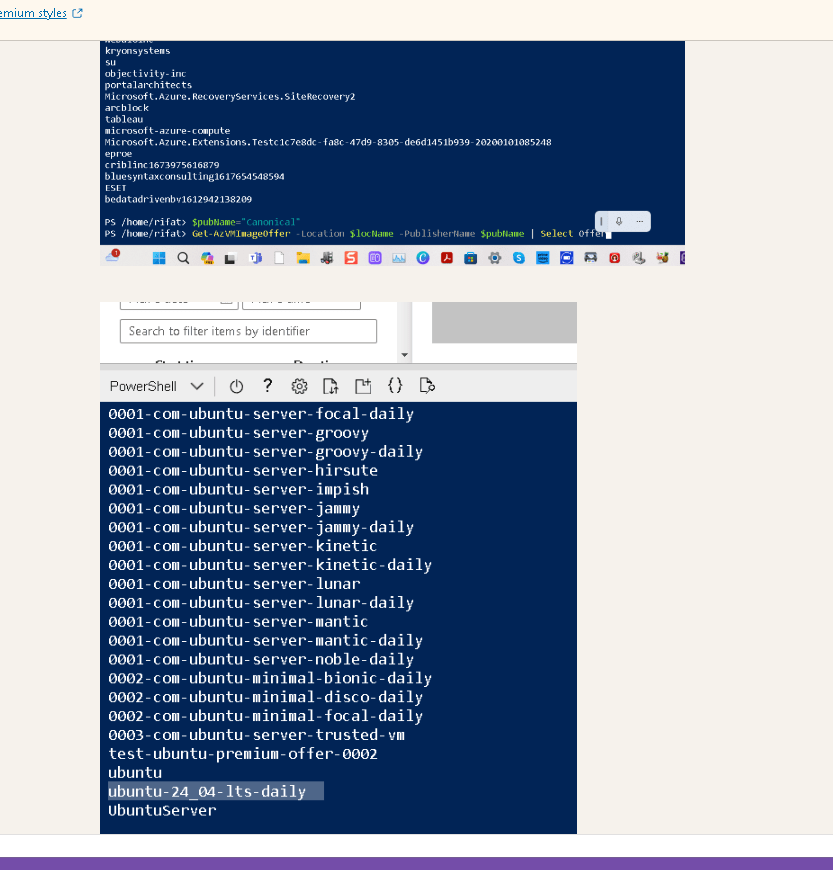Open the chart monitor app in the taskbar

[398, 258]
